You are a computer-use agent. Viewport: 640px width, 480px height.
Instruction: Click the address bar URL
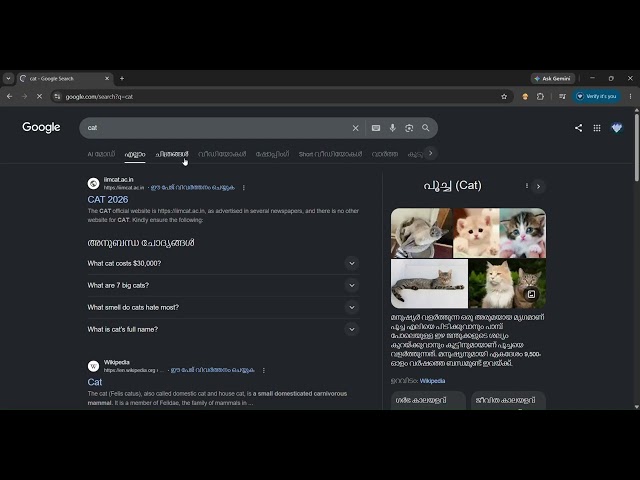point(99,97)
